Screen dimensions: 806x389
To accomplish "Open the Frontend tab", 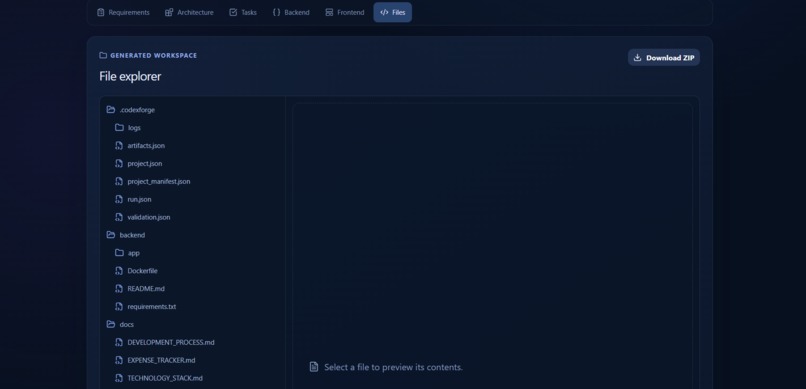I will (344, 12).
